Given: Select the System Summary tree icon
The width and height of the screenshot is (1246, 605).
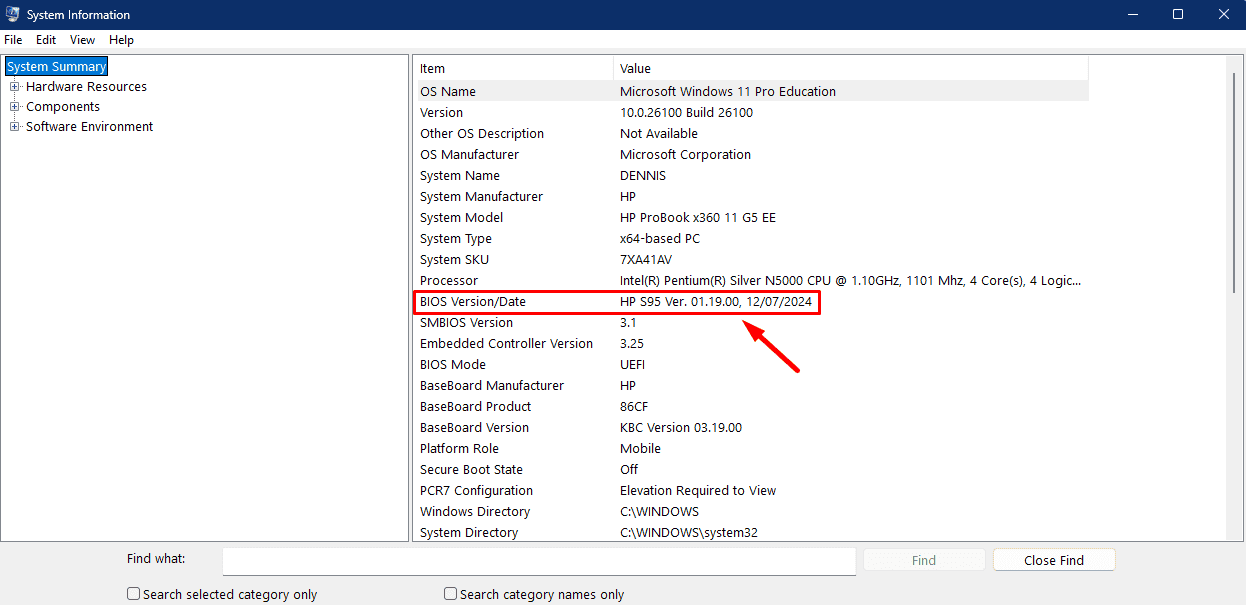Looking at the screenshot, I should pyautogui.click(x=56, y=66).
